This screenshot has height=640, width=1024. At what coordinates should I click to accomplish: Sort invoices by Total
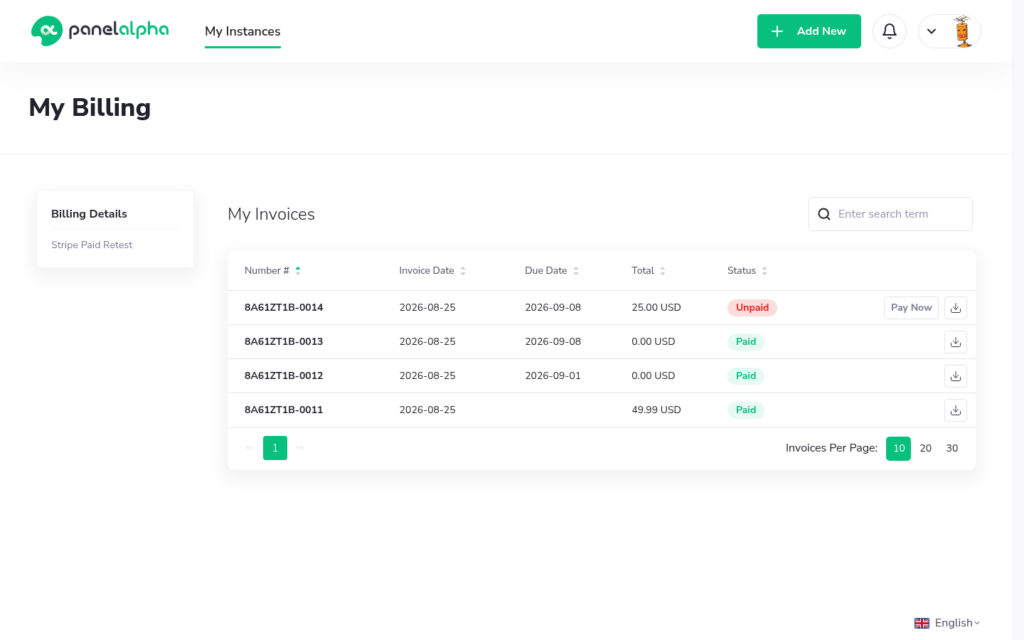pos(648,270)
